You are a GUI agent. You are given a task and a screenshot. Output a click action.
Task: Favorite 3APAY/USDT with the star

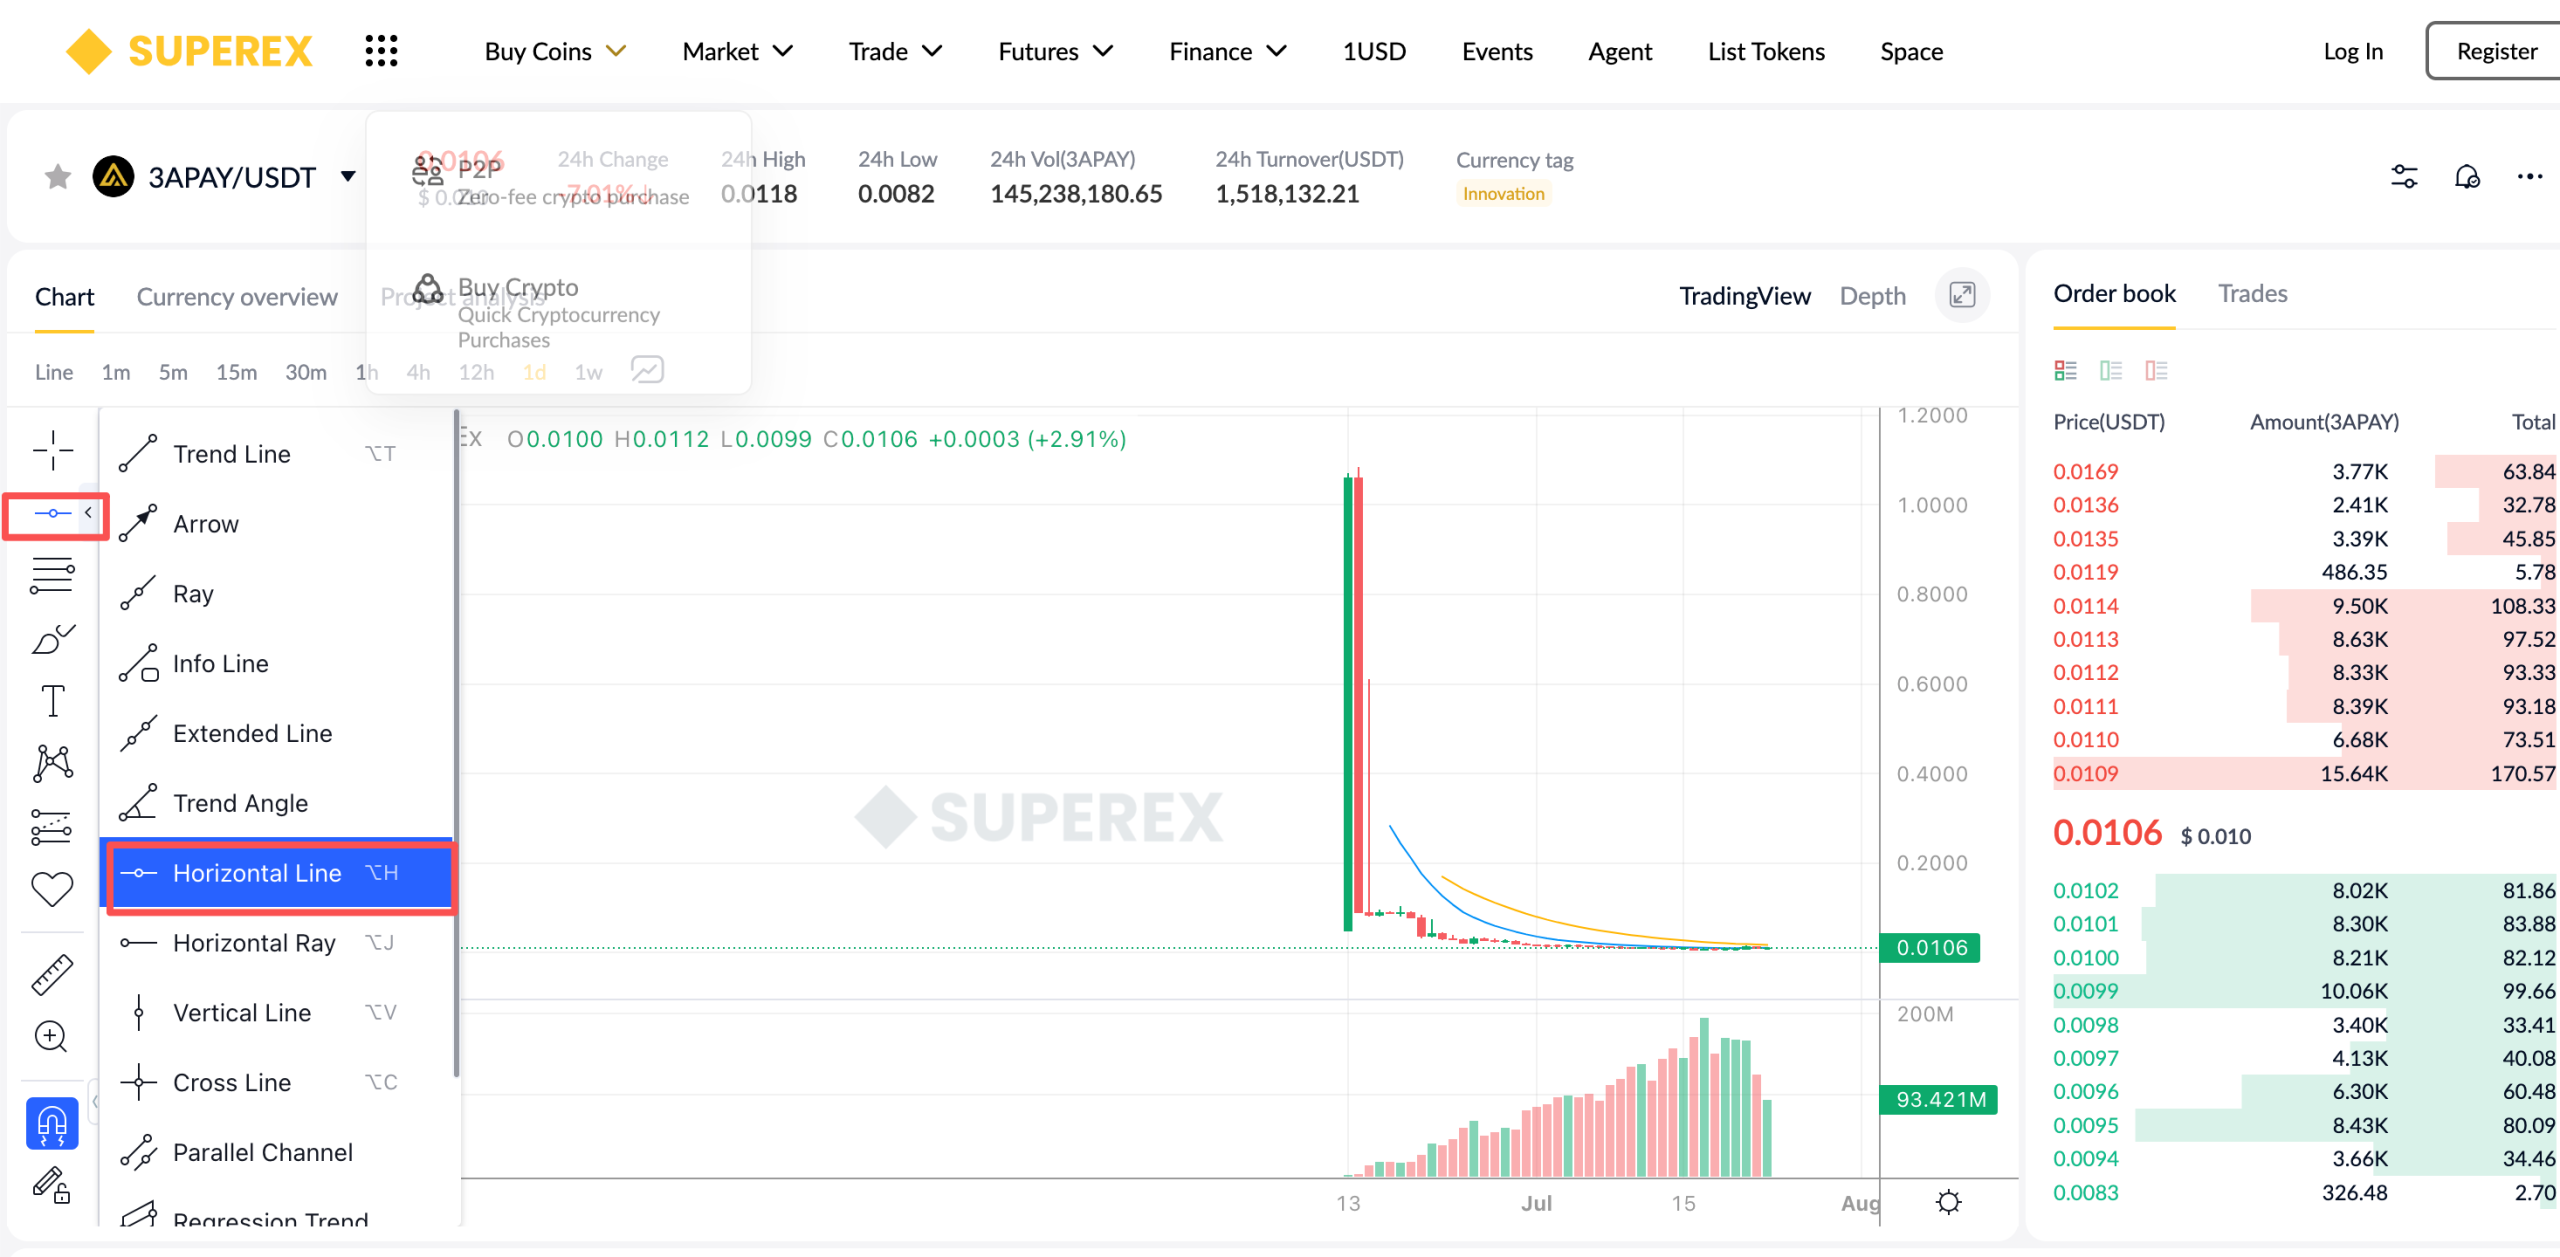pos(58,177)
